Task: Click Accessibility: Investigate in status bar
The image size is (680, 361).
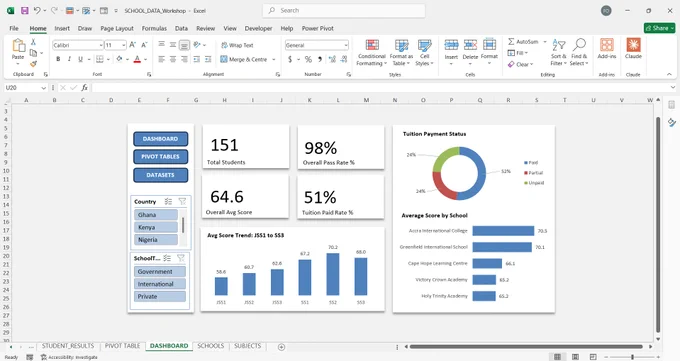Action: pos(69,357)
